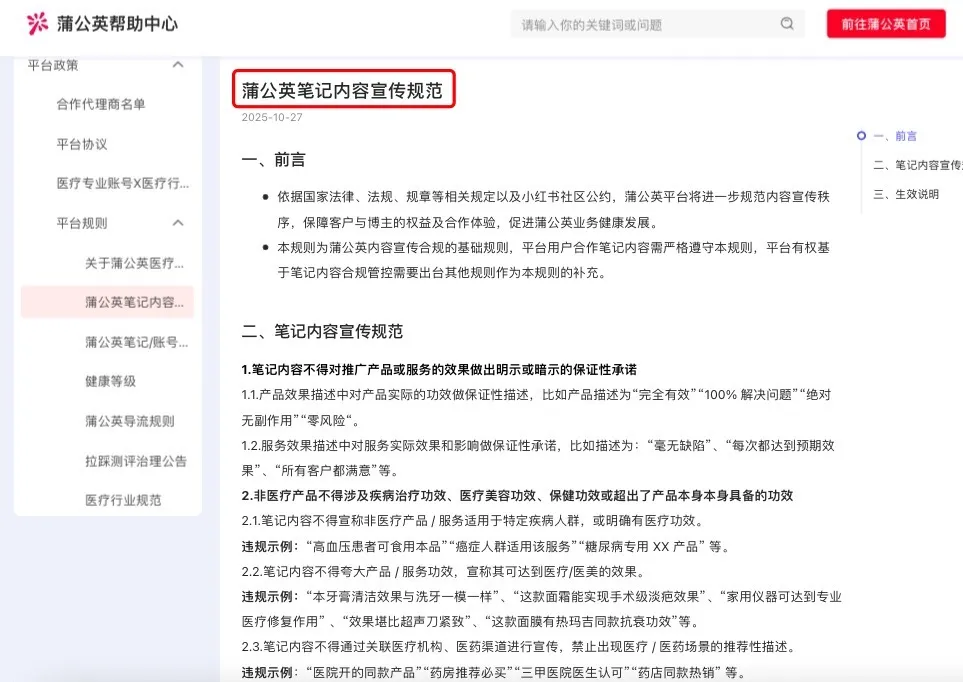Jump to 二、笔记内容宣传 outline entry
963x682 pixels.
tap(918, 165)
